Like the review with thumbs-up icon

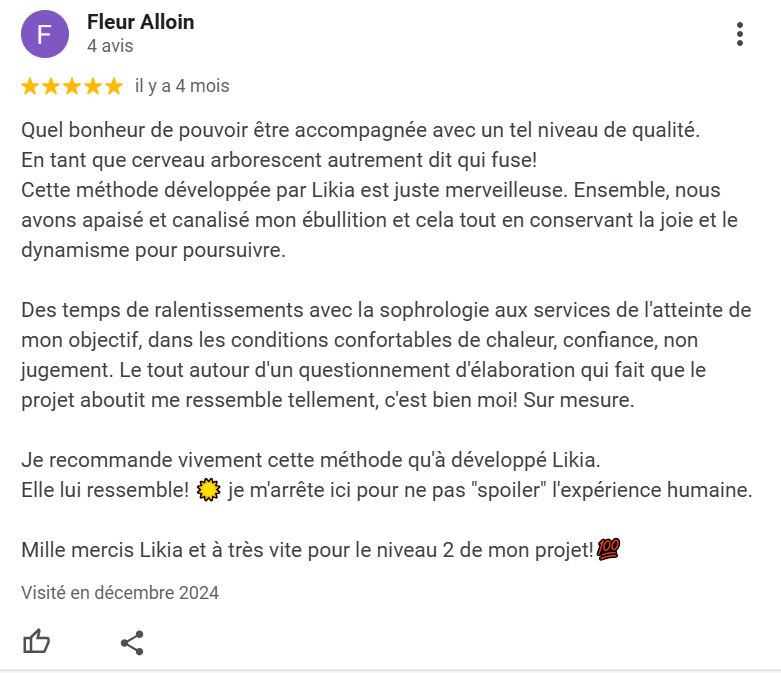click(36, 642)
